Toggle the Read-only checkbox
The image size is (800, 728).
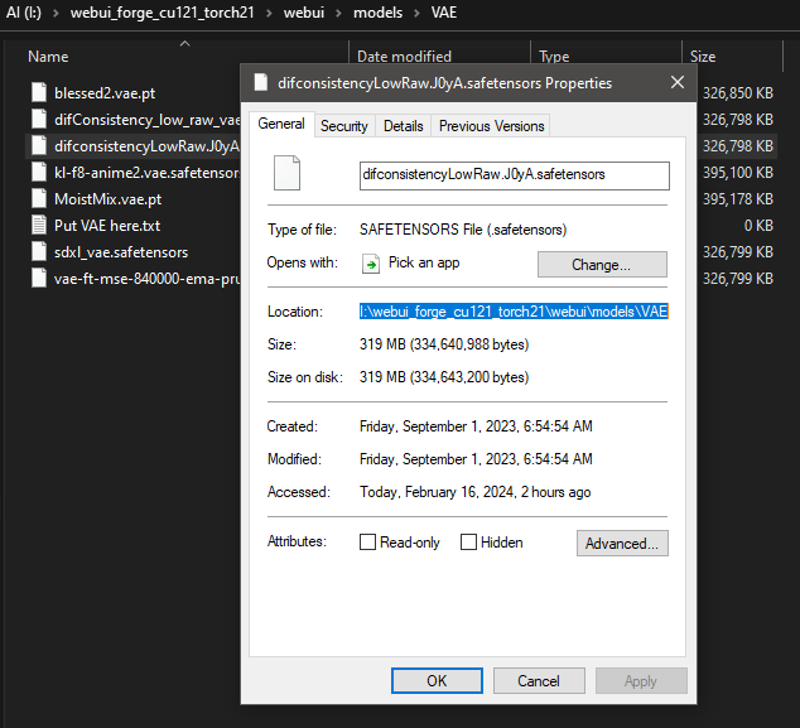click(x=367, y=542)
